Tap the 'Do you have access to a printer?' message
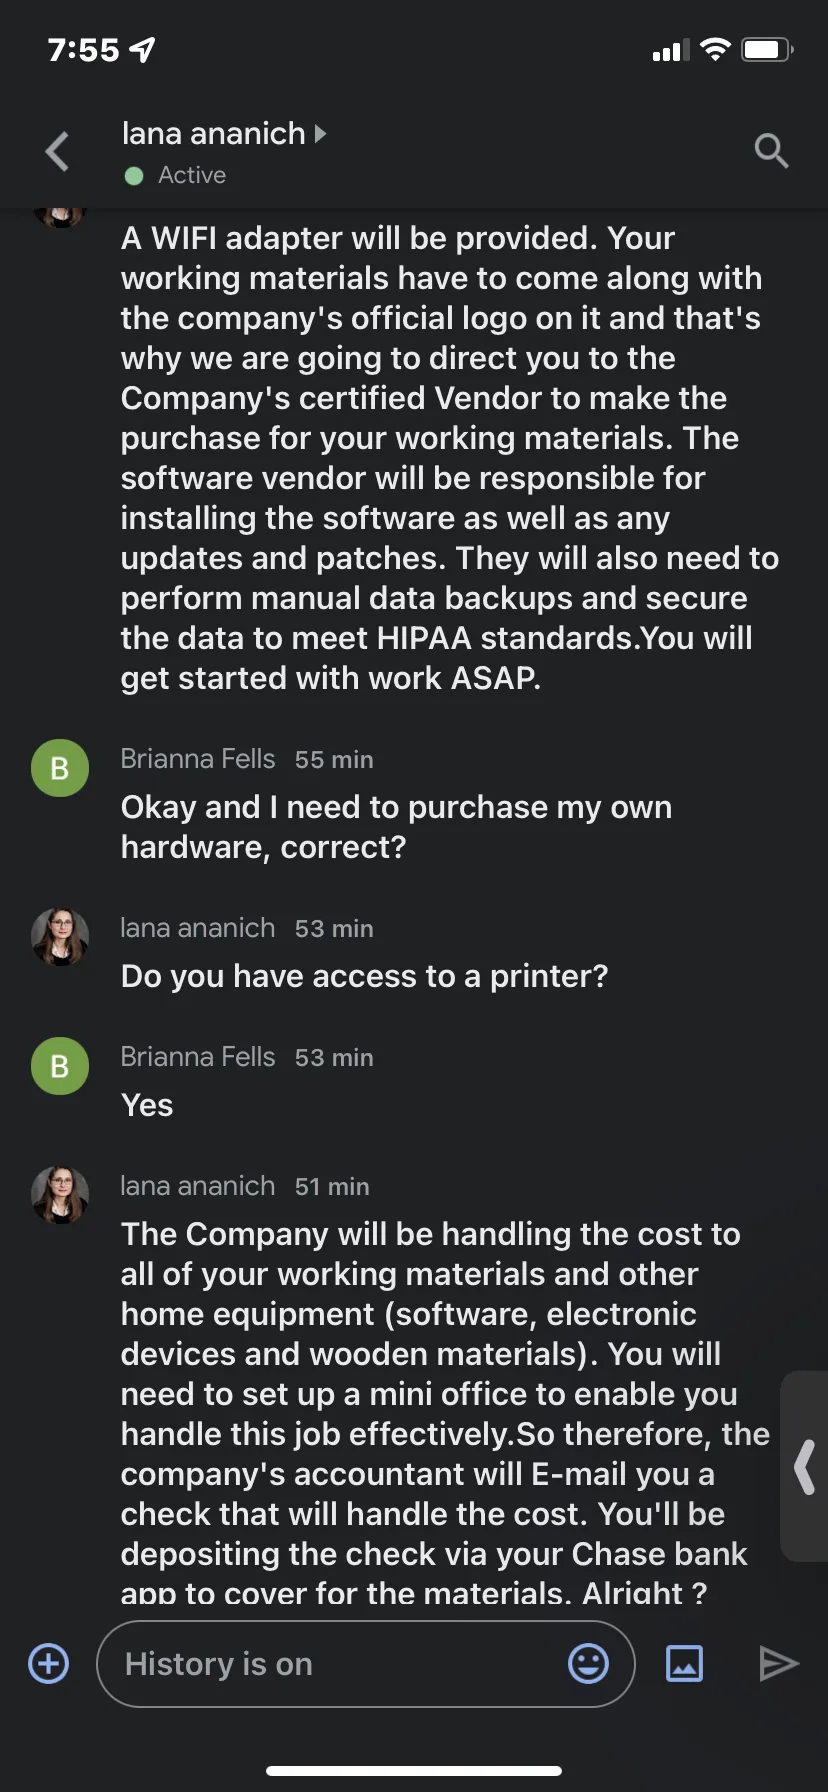 [365, 976]
